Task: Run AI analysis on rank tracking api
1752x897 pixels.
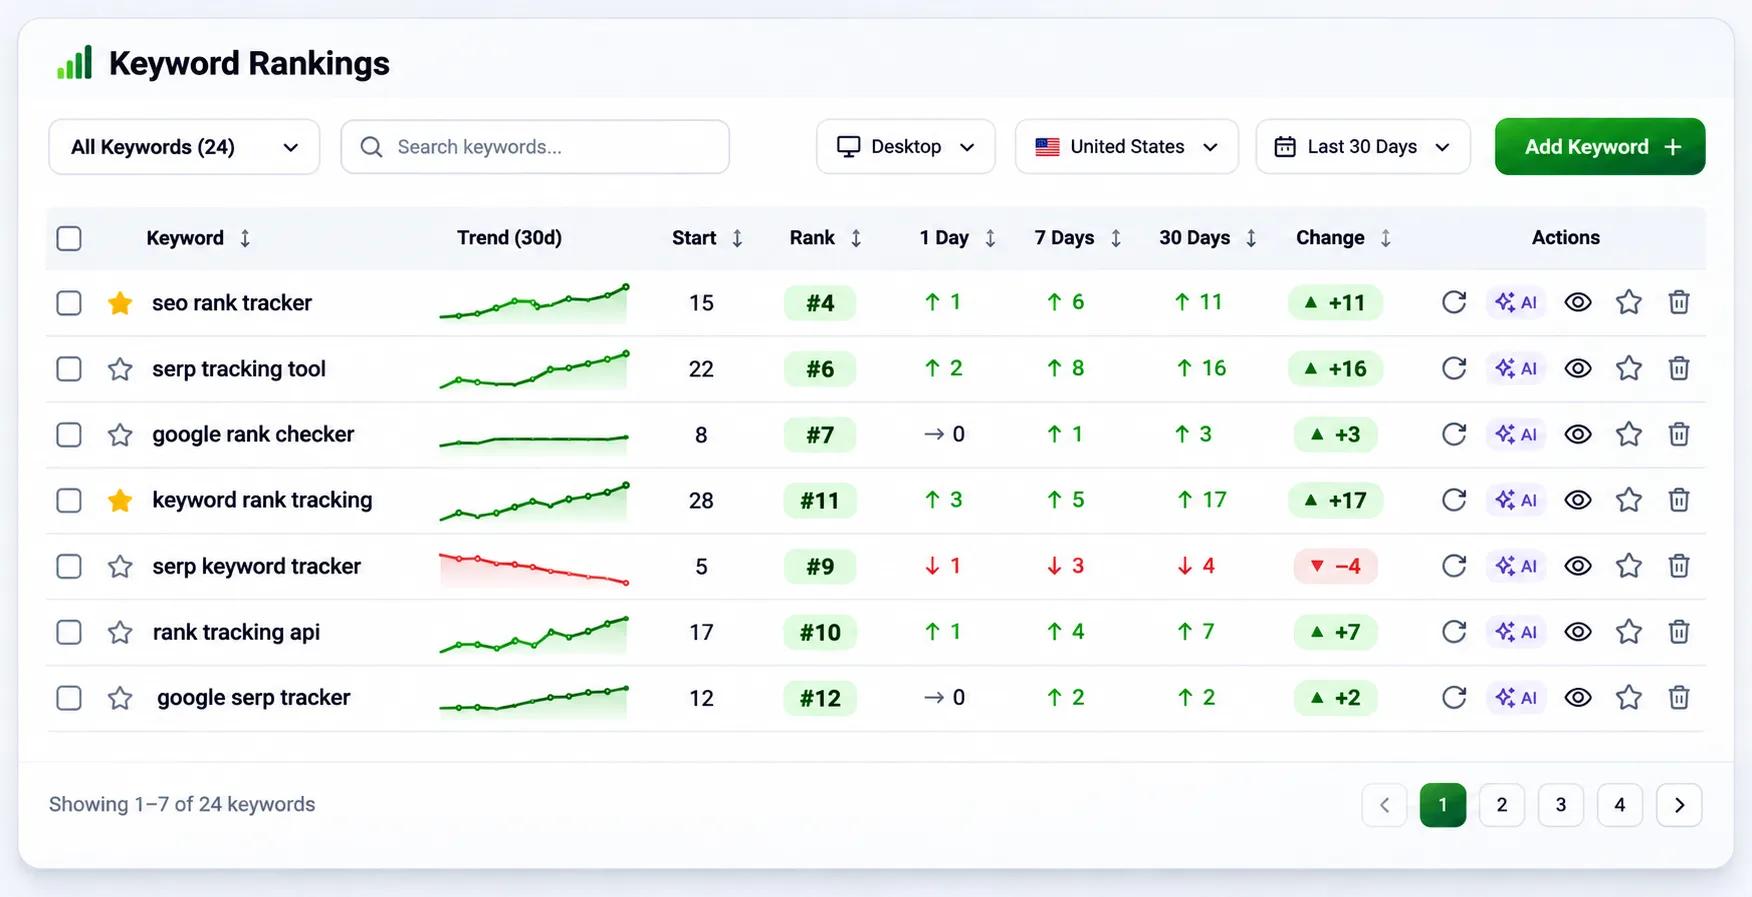Action: (x=1516, y=632)
